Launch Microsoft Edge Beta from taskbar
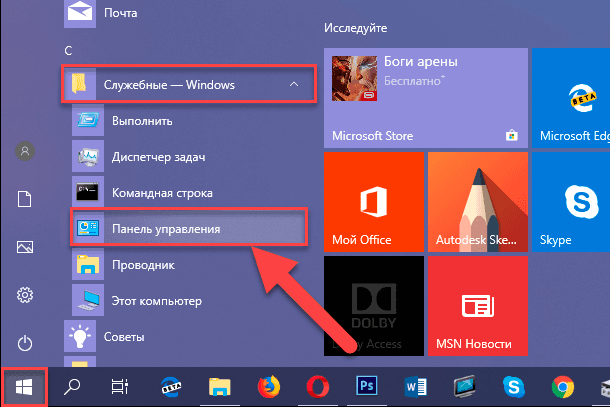This screenshot has width=610, height=407. click(171, 387)
